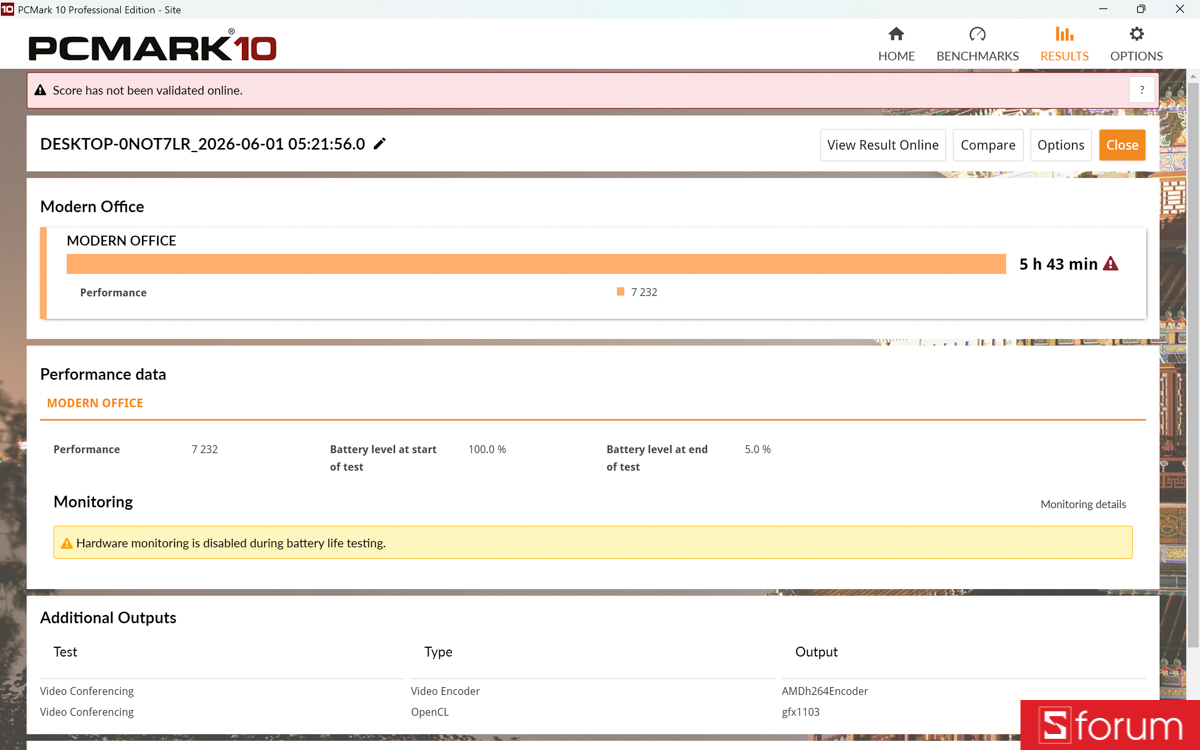Open the Results bar chart section

1064,45
